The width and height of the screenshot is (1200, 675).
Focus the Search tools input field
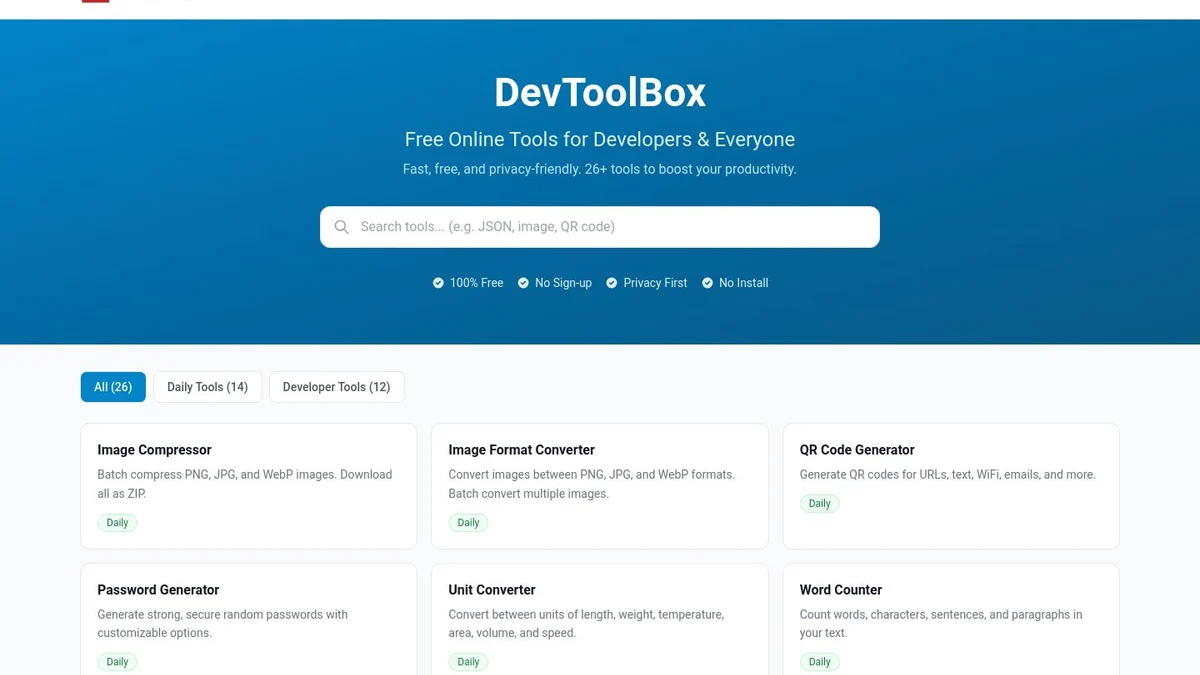tap(600, 227)
